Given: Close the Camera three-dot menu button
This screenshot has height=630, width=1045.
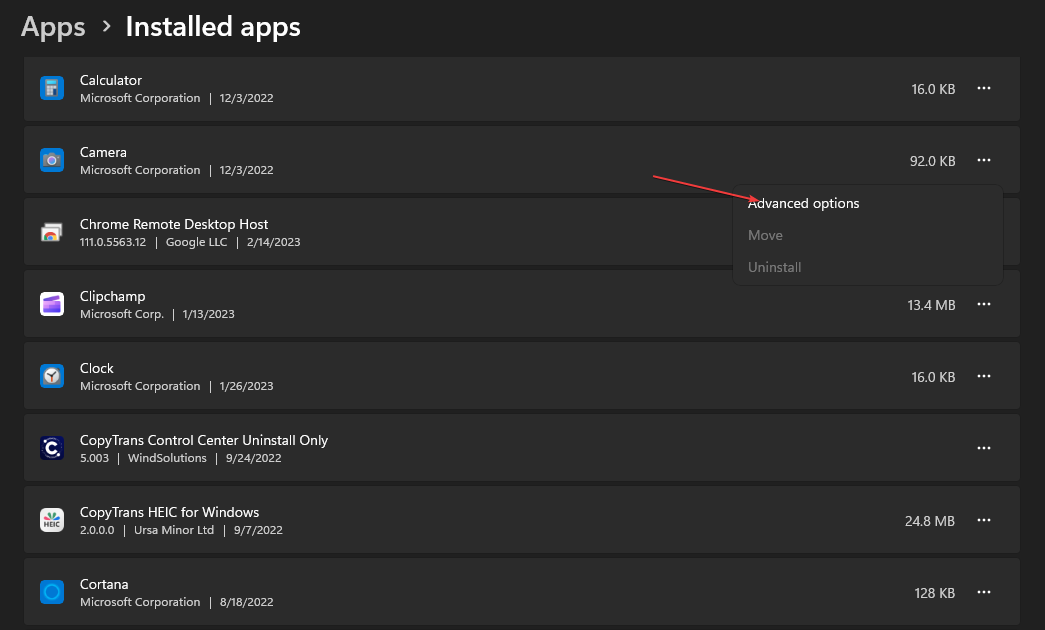Looking at the screenshot, I should pyautogui.click(x=984, y=160).
